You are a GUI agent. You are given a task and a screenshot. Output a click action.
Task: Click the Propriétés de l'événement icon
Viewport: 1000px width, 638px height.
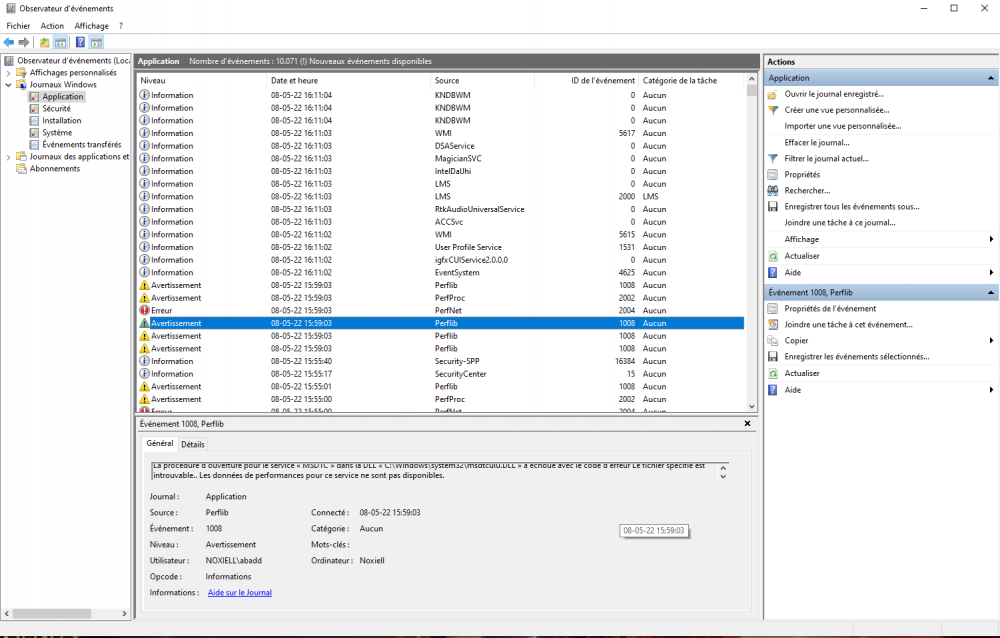772,309
